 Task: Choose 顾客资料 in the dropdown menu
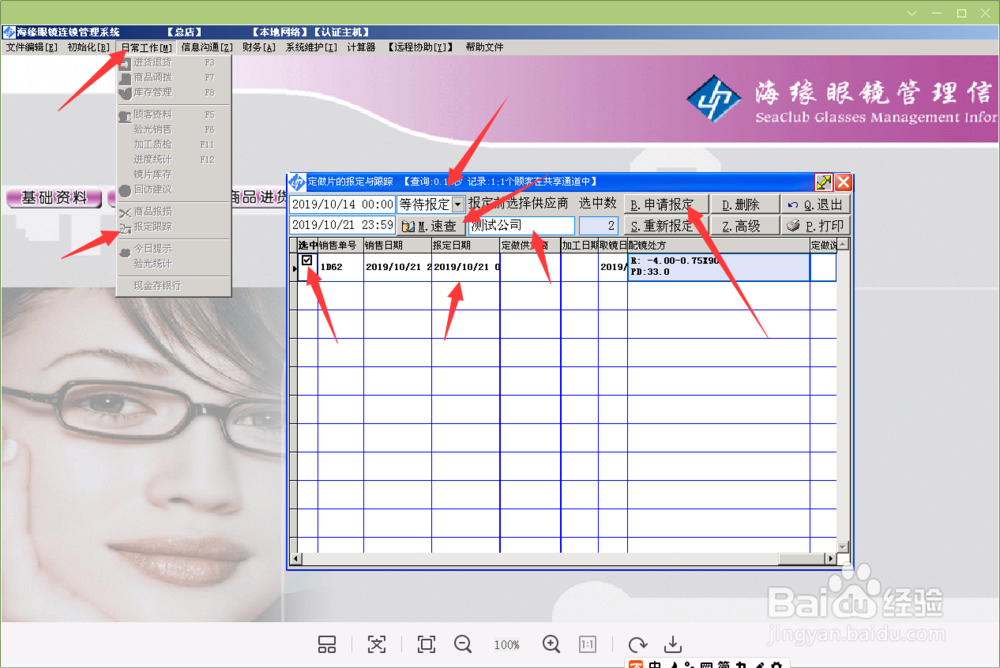[173, 114]
